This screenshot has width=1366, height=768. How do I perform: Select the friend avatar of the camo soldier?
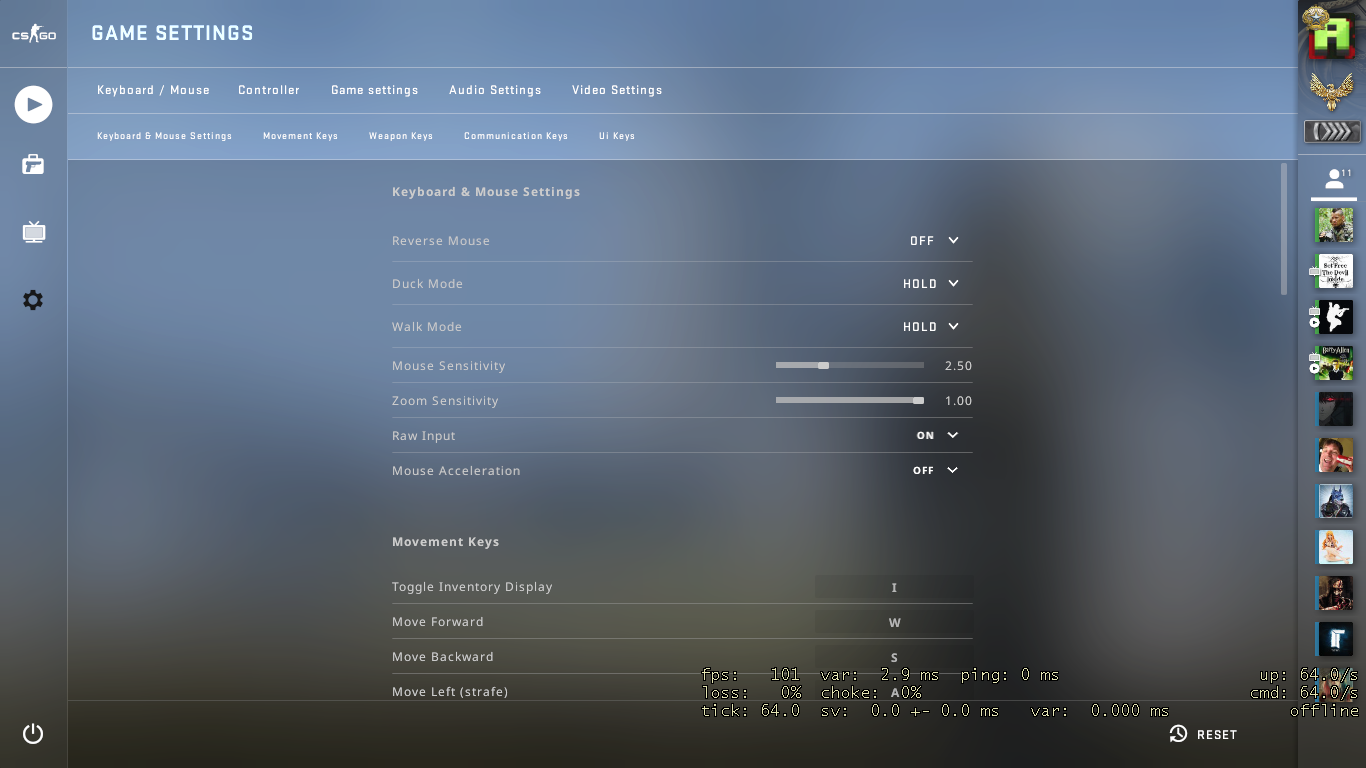[x=1334, y=224]
